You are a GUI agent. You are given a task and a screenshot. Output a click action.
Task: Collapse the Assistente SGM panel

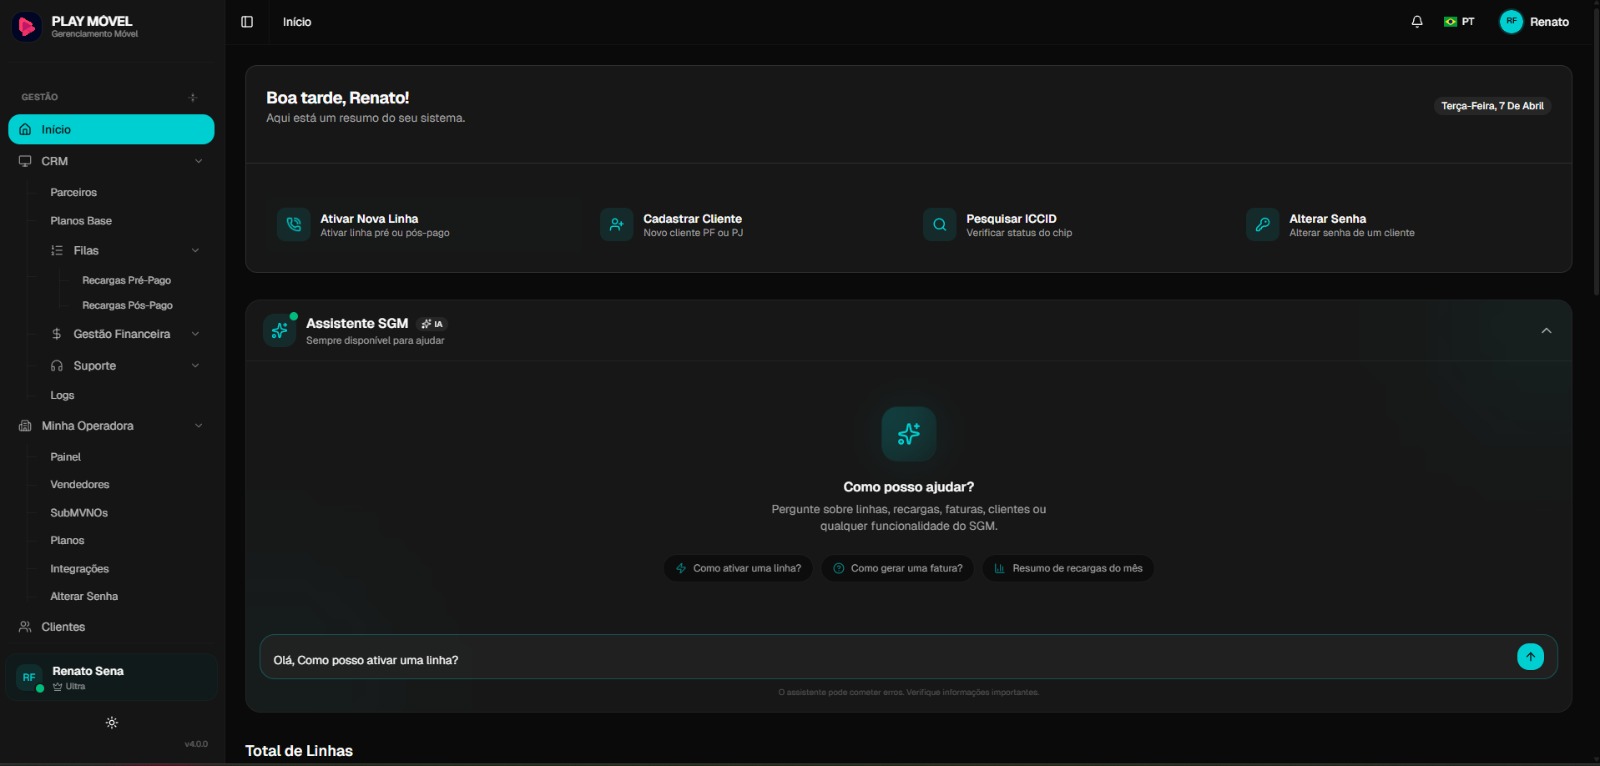[x=1546, y=331]
